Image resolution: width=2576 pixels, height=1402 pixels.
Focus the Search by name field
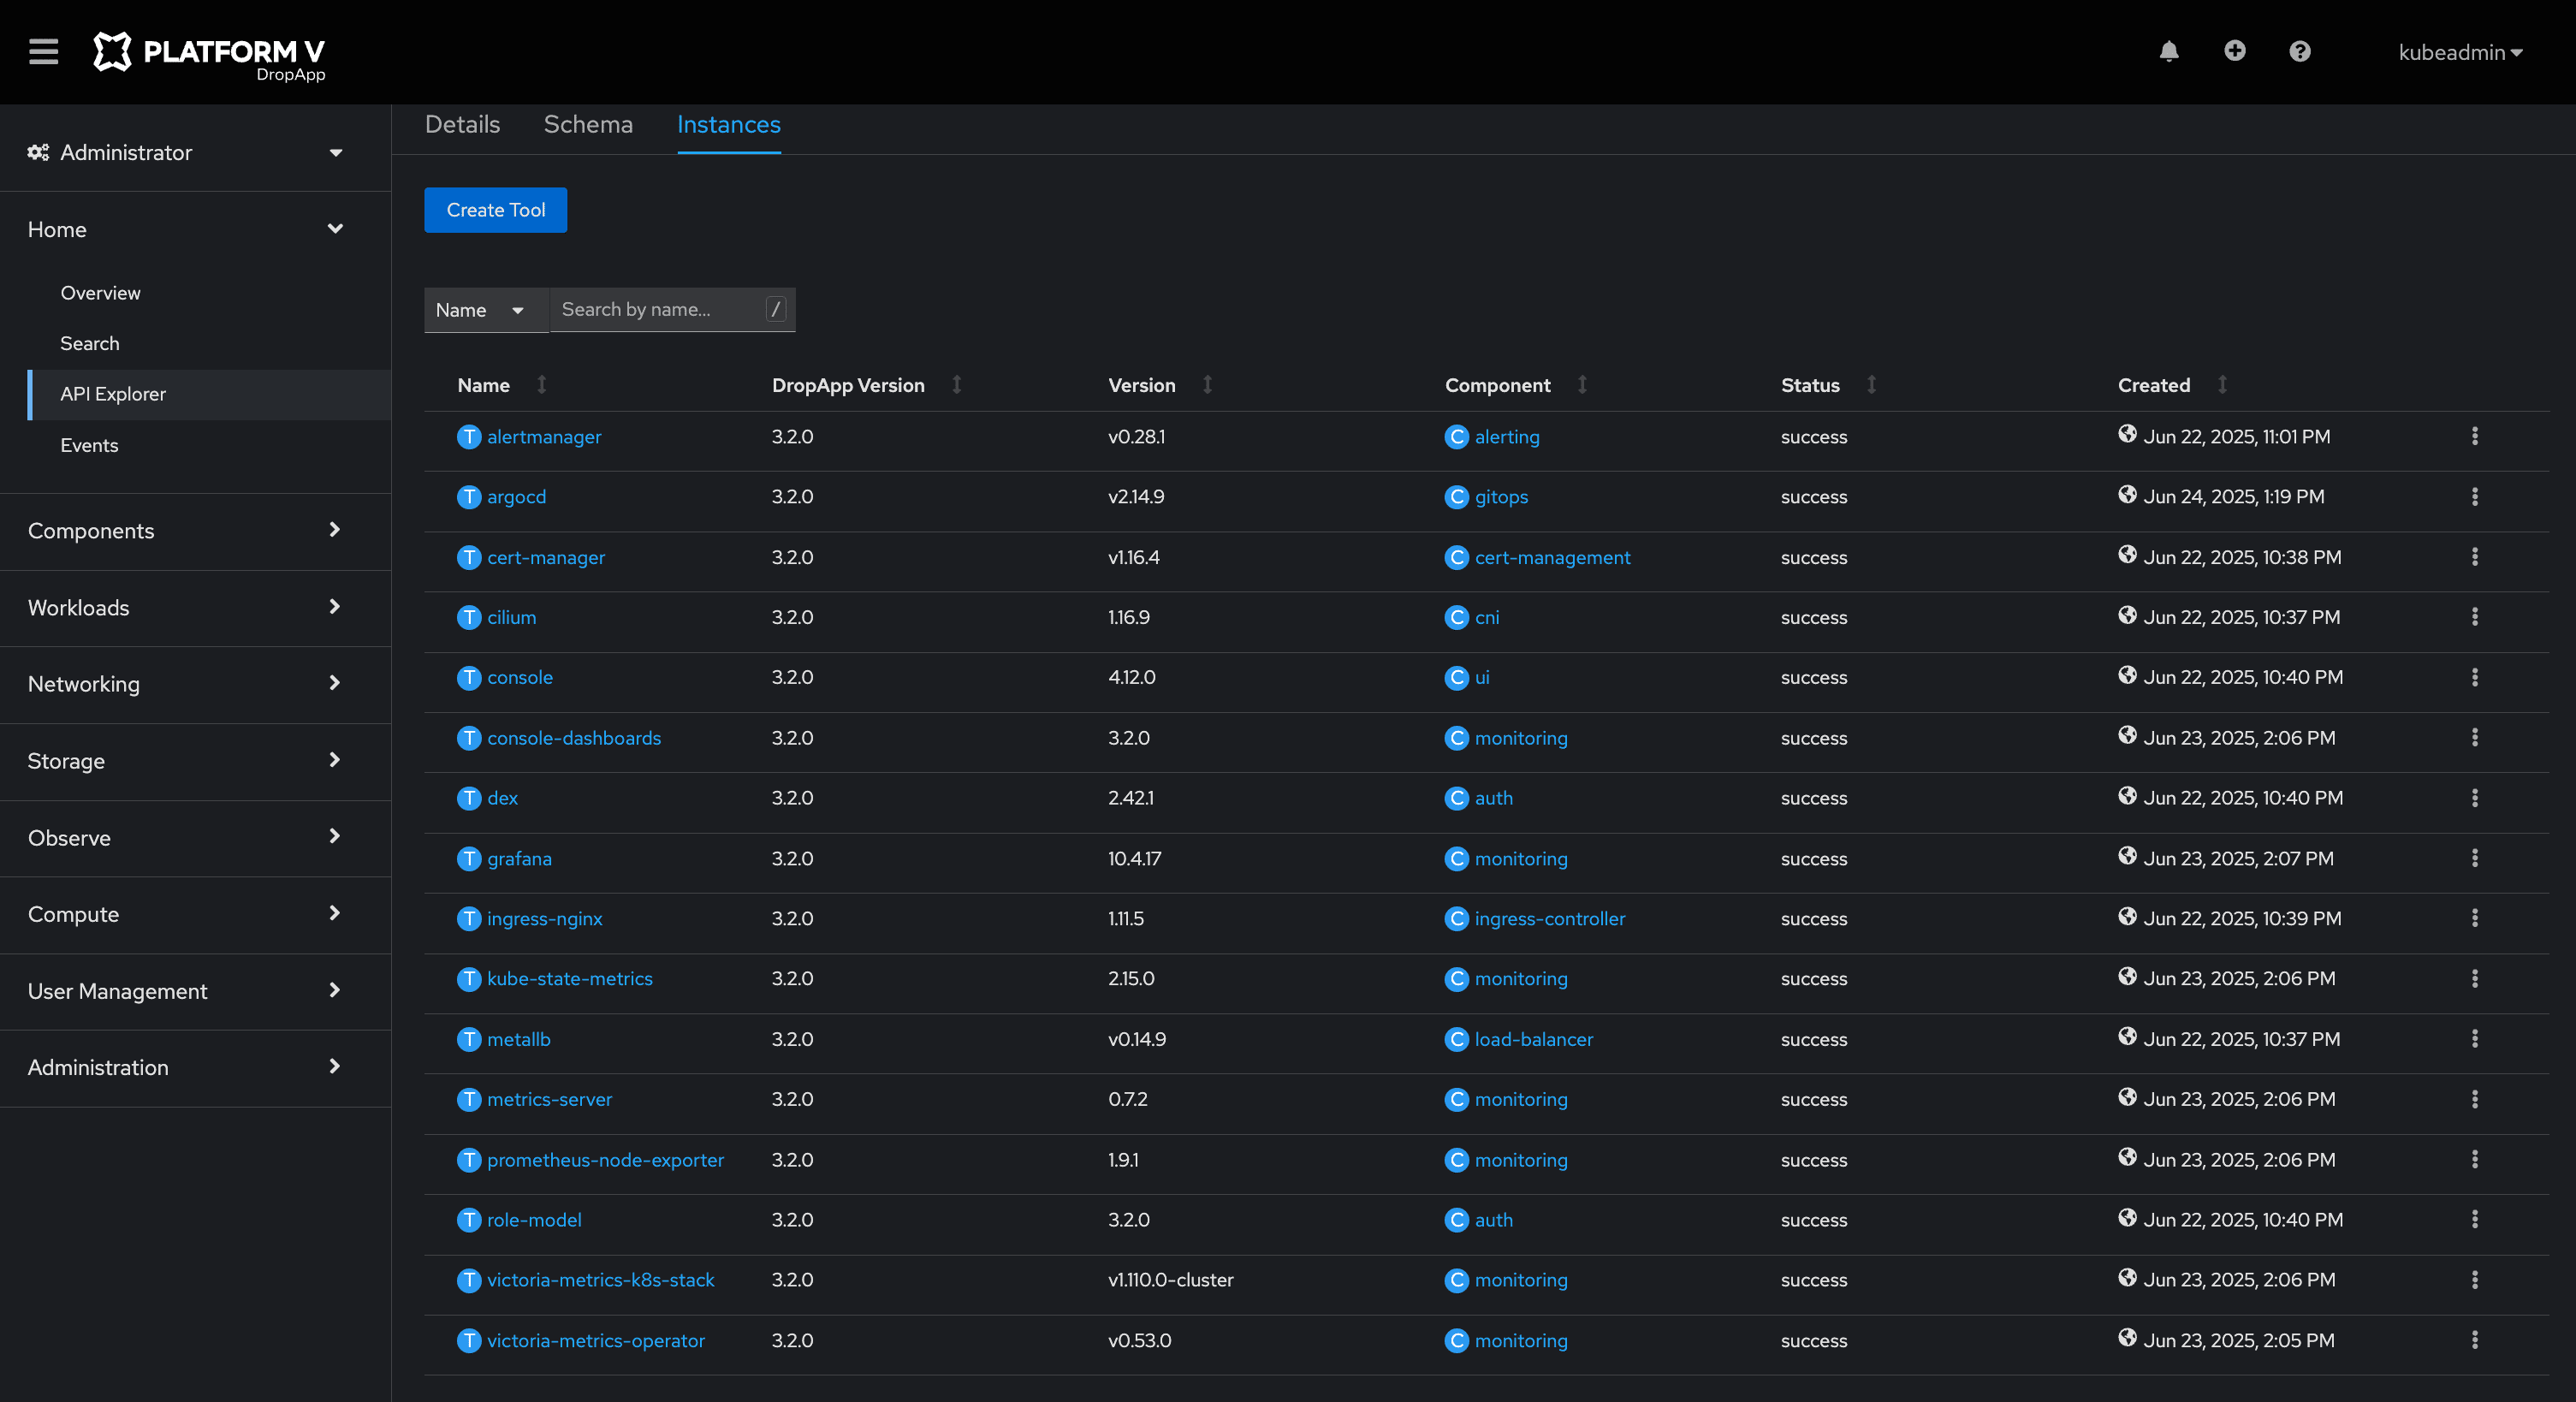[672, 310]
